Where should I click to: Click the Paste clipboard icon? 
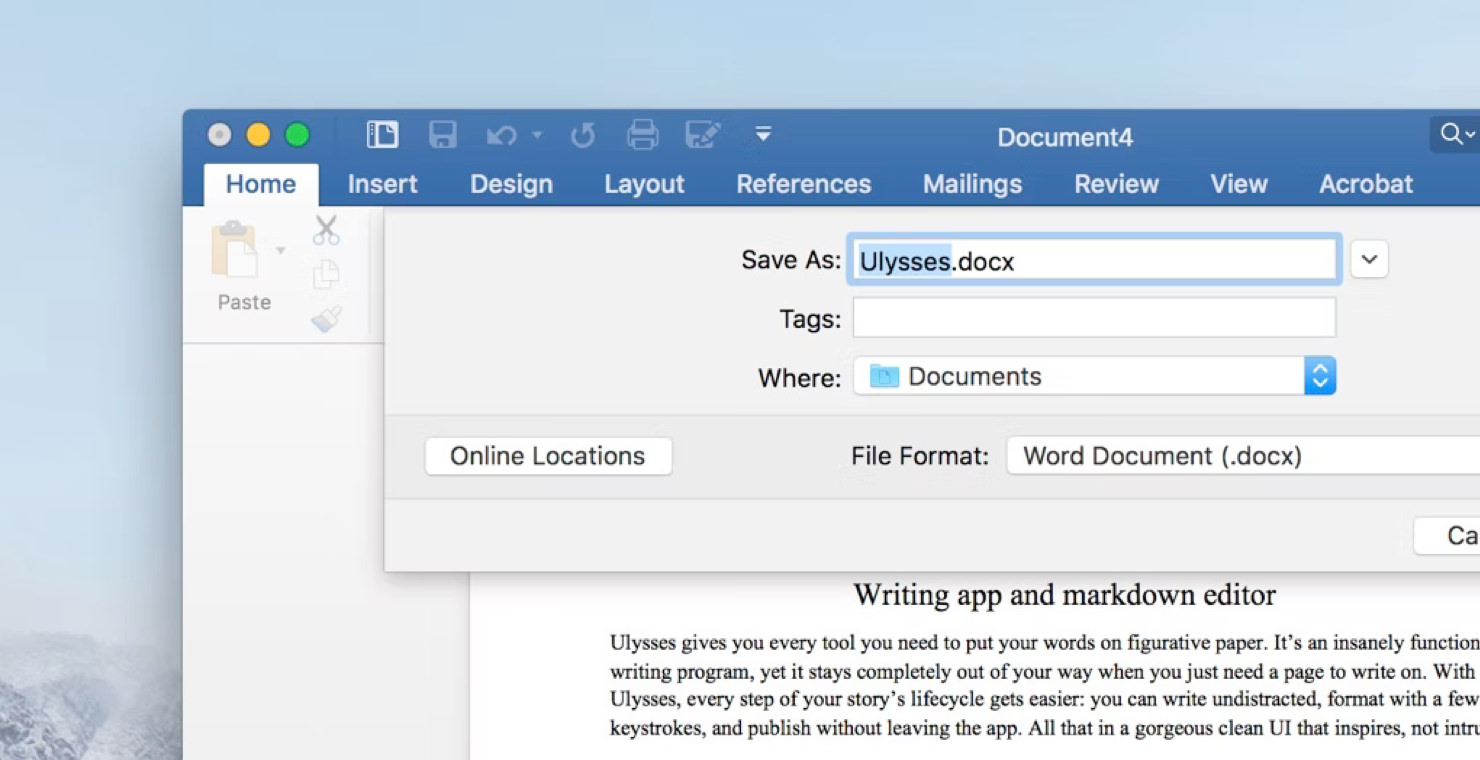click(x=234, y=250)
